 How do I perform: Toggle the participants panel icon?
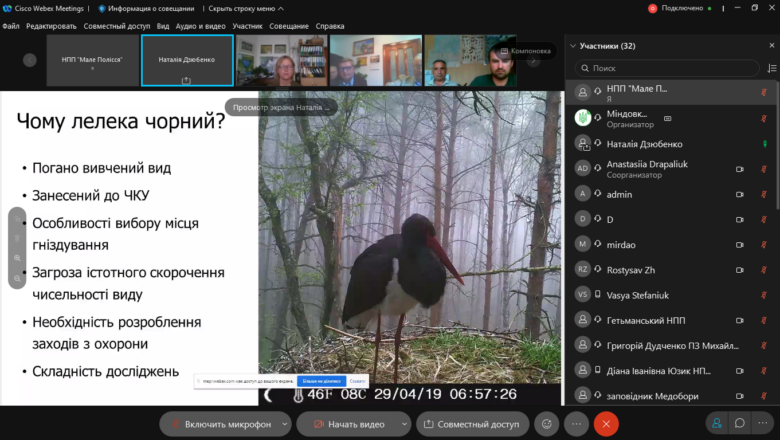pos(717,423)
